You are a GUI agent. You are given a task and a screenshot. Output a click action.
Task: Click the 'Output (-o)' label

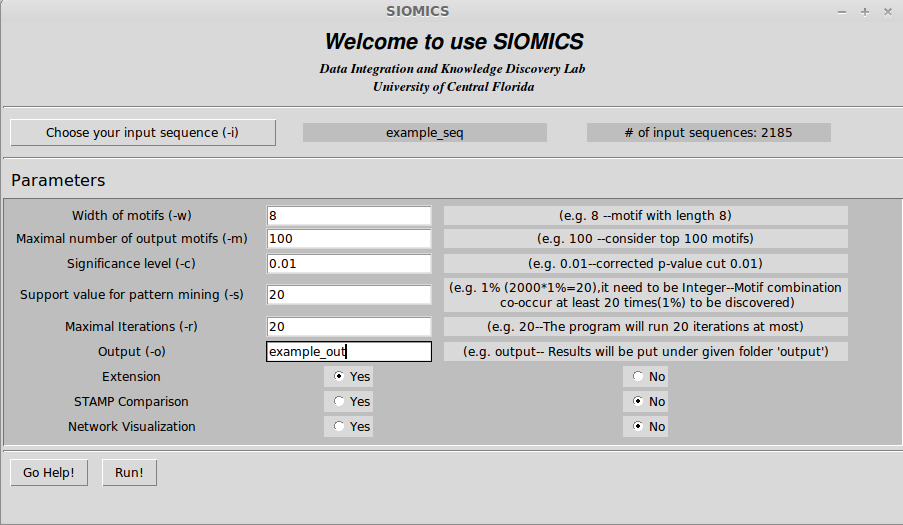click(132, 352)
